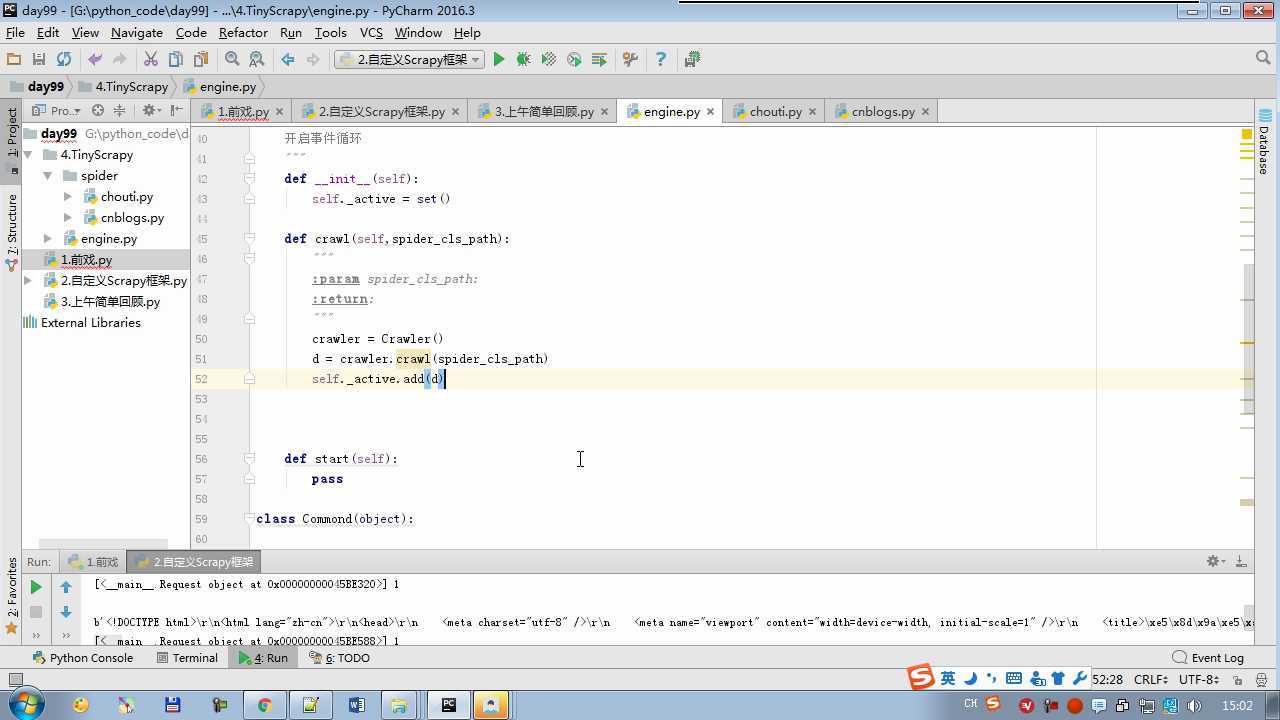1280x720 pixels.
Task: Paste from clipboard toolbar icon
Action: (201, 60)
